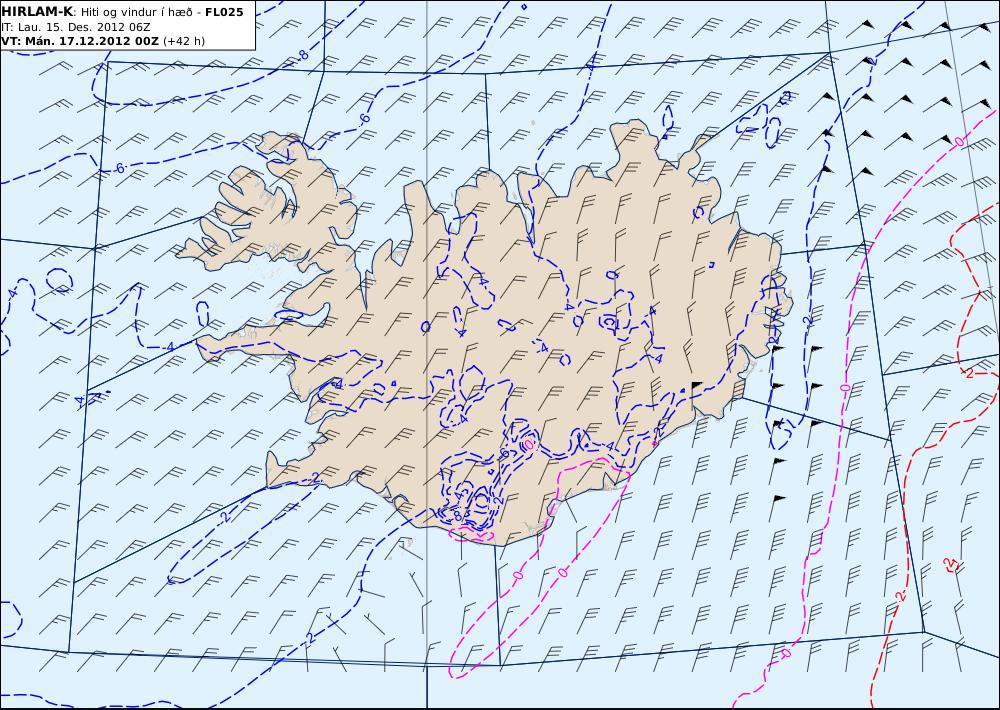Select the "Hiti og vindur í hæð" title text
Viewport: 1000px width, 710px height.
coord(136,12)
